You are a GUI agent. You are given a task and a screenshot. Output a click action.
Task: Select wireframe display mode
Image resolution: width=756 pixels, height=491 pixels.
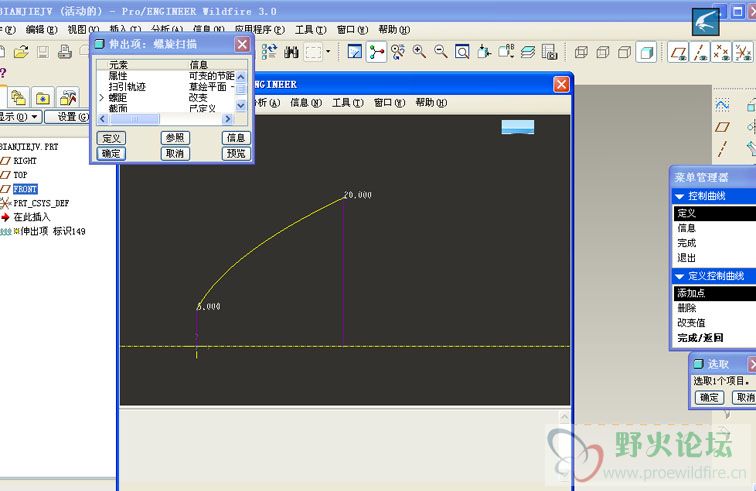click(581, 52)
